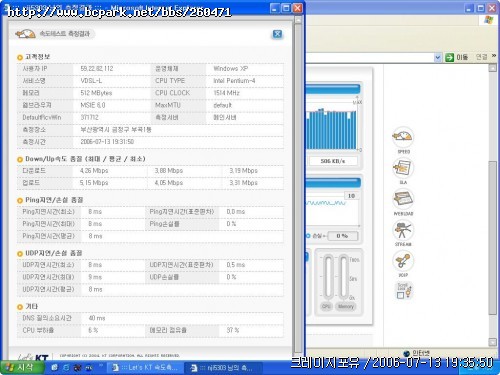Open the Start menu
500x375 pixels.
(22, 368)
